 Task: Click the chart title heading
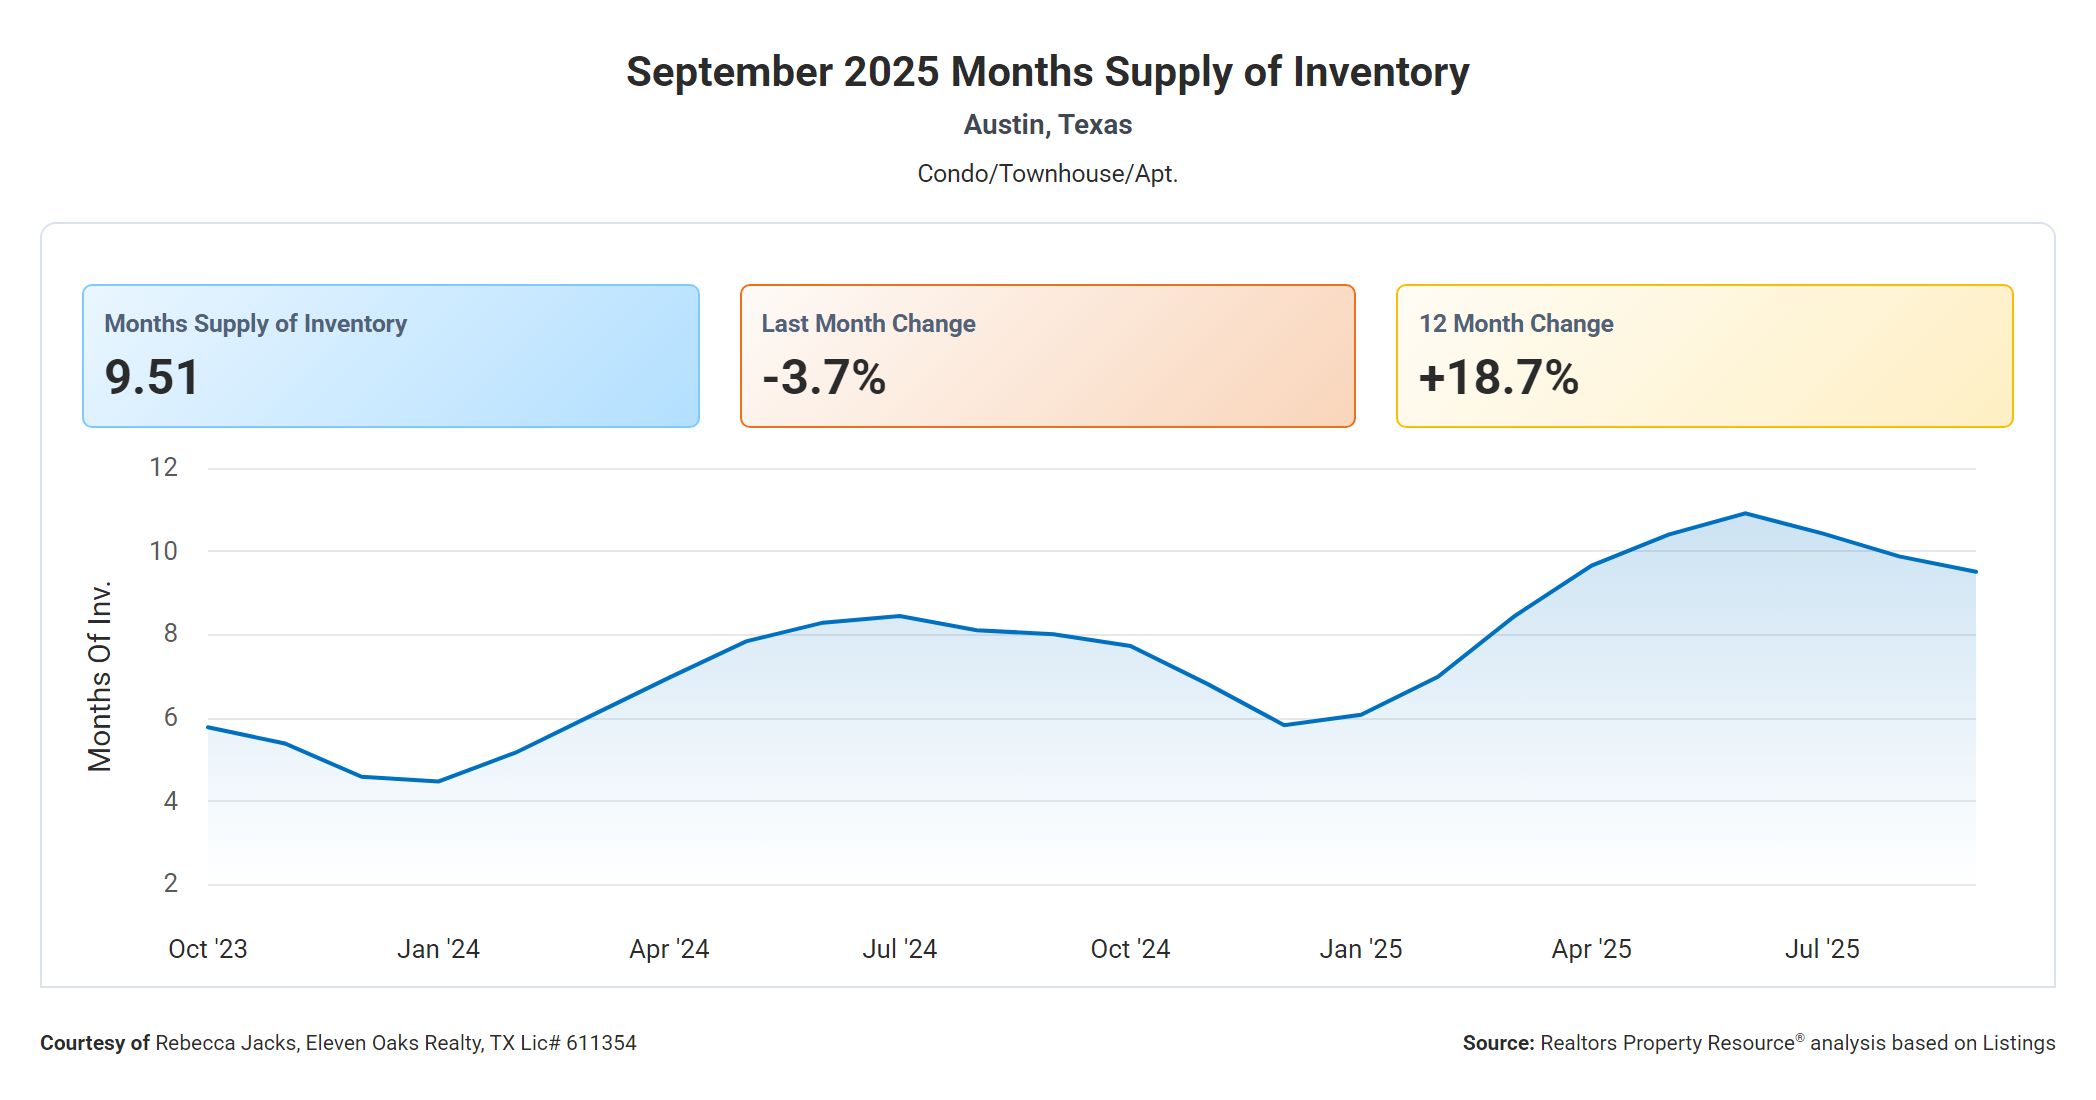[1047, 72]
